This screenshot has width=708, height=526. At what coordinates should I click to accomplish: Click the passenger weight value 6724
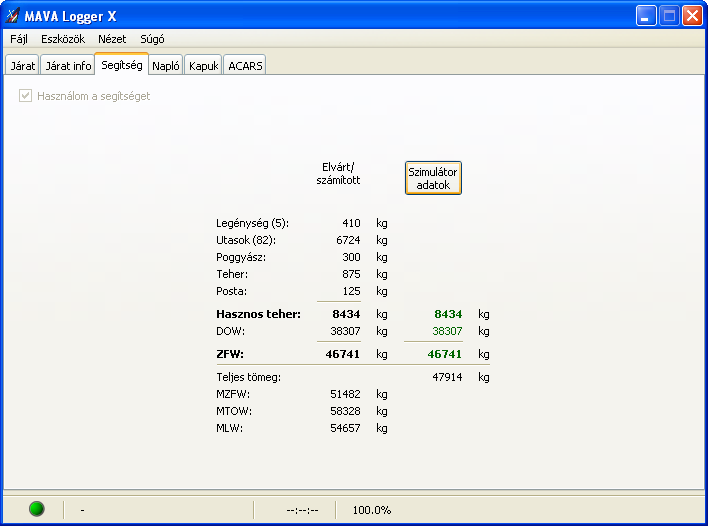pyautogui.click(x=348, y=240)
